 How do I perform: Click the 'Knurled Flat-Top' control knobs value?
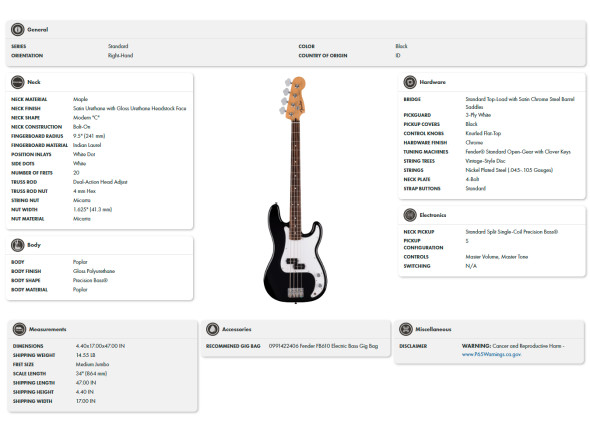coord(483,133)
